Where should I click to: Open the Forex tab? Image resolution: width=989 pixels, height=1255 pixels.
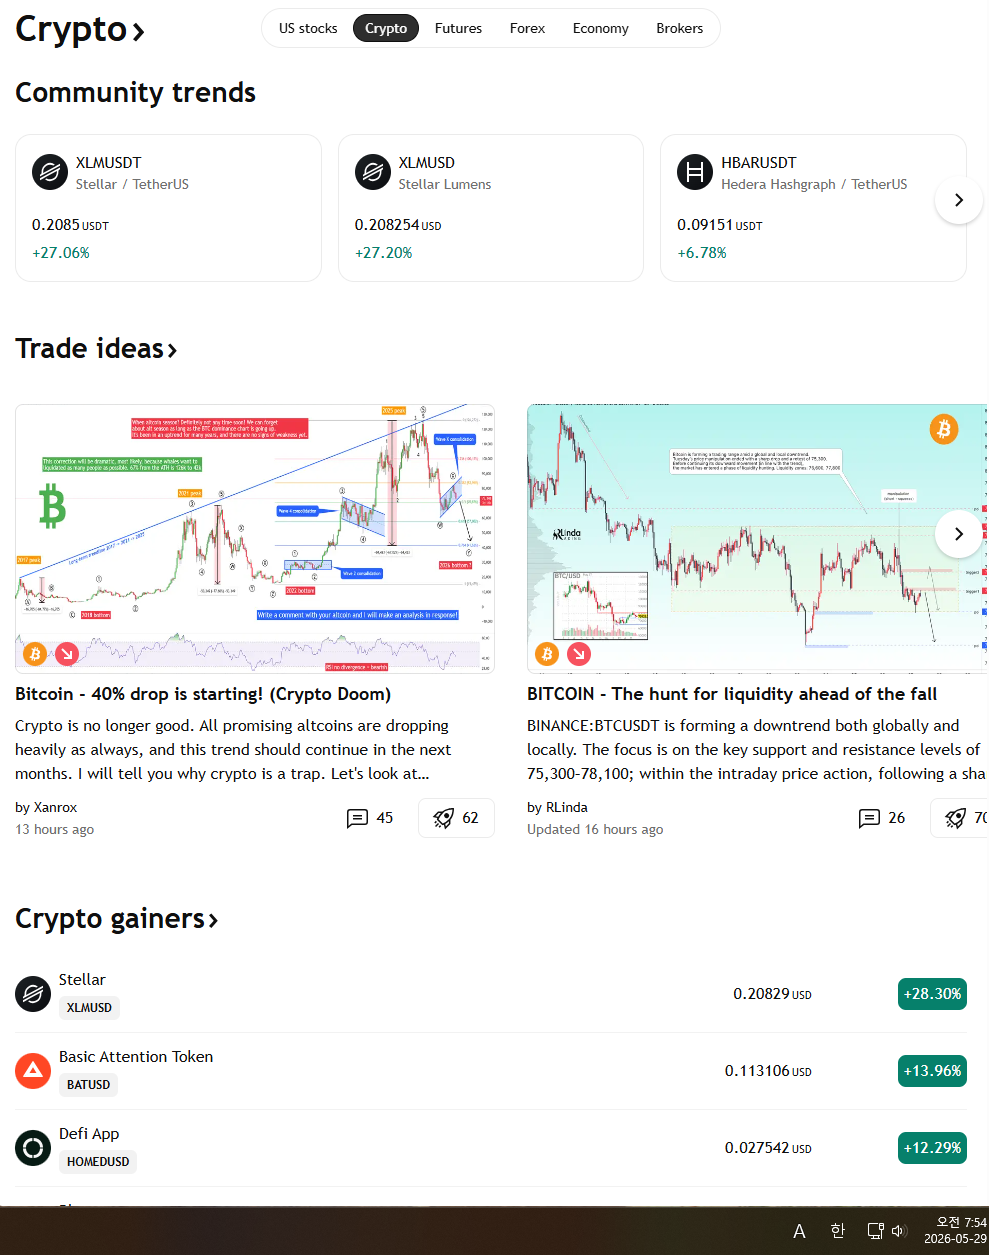pyautogui.click(x=527, y=28)
